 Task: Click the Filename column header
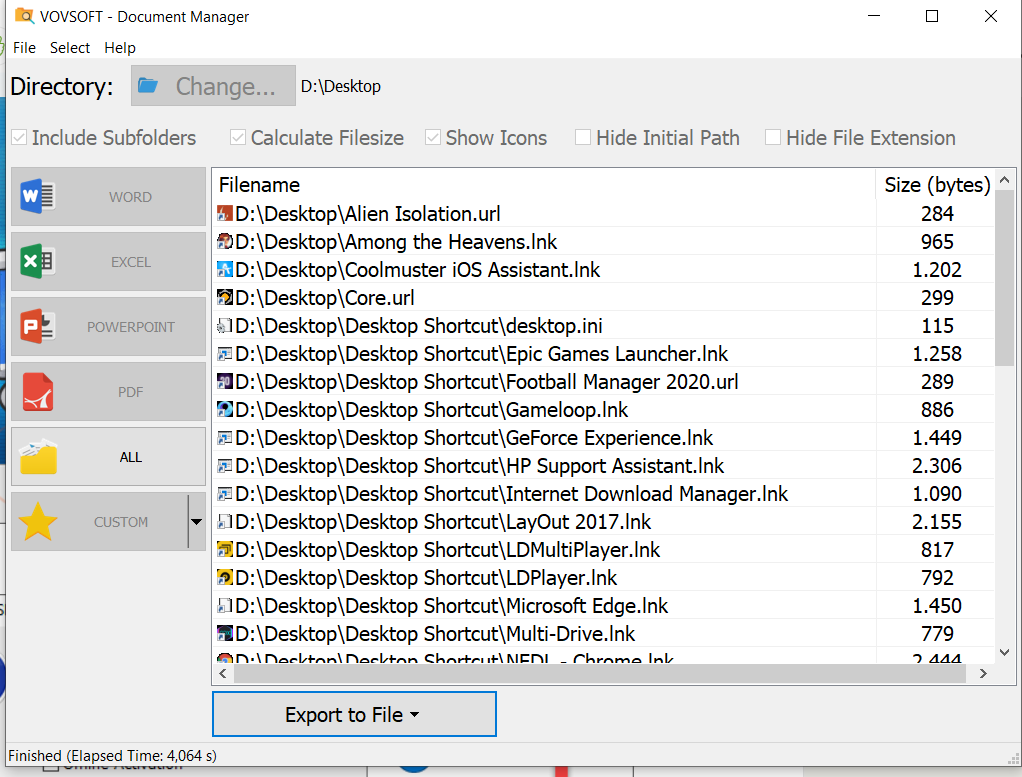click(x=544, y=184)
